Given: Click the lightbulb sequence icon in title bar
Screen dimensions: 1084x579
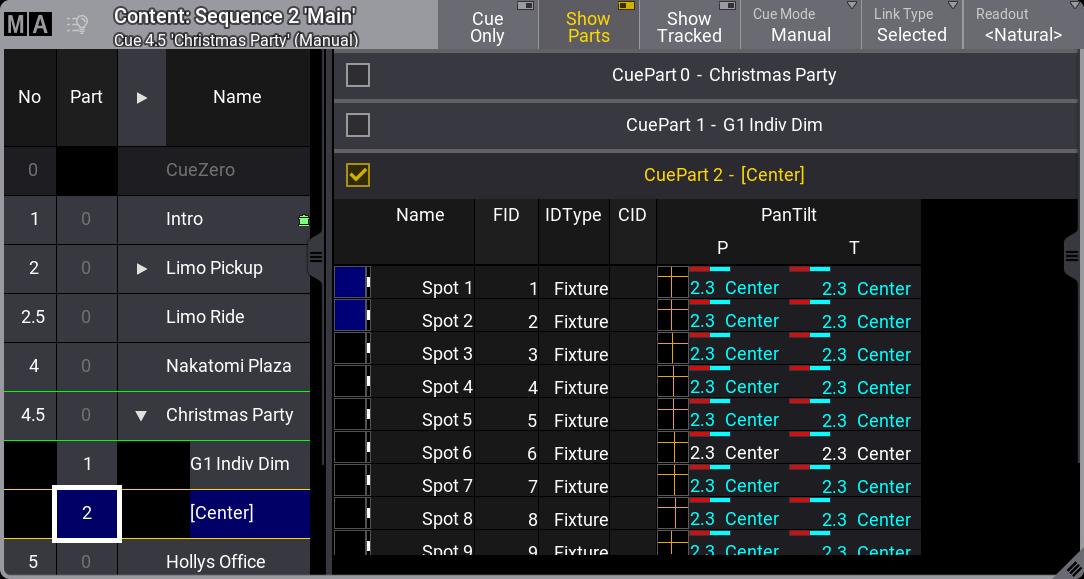Looking at the screenshot, I should click(x=77, y=25).
